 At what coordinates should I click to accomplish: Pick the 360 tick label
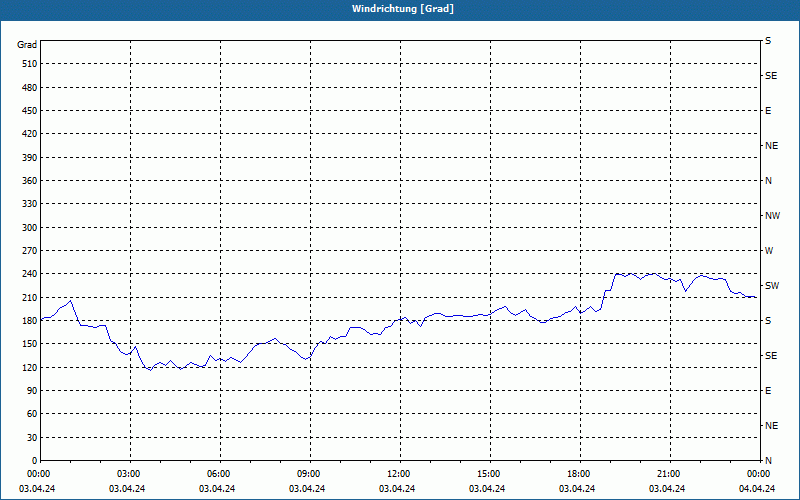(x=30, y=181)
